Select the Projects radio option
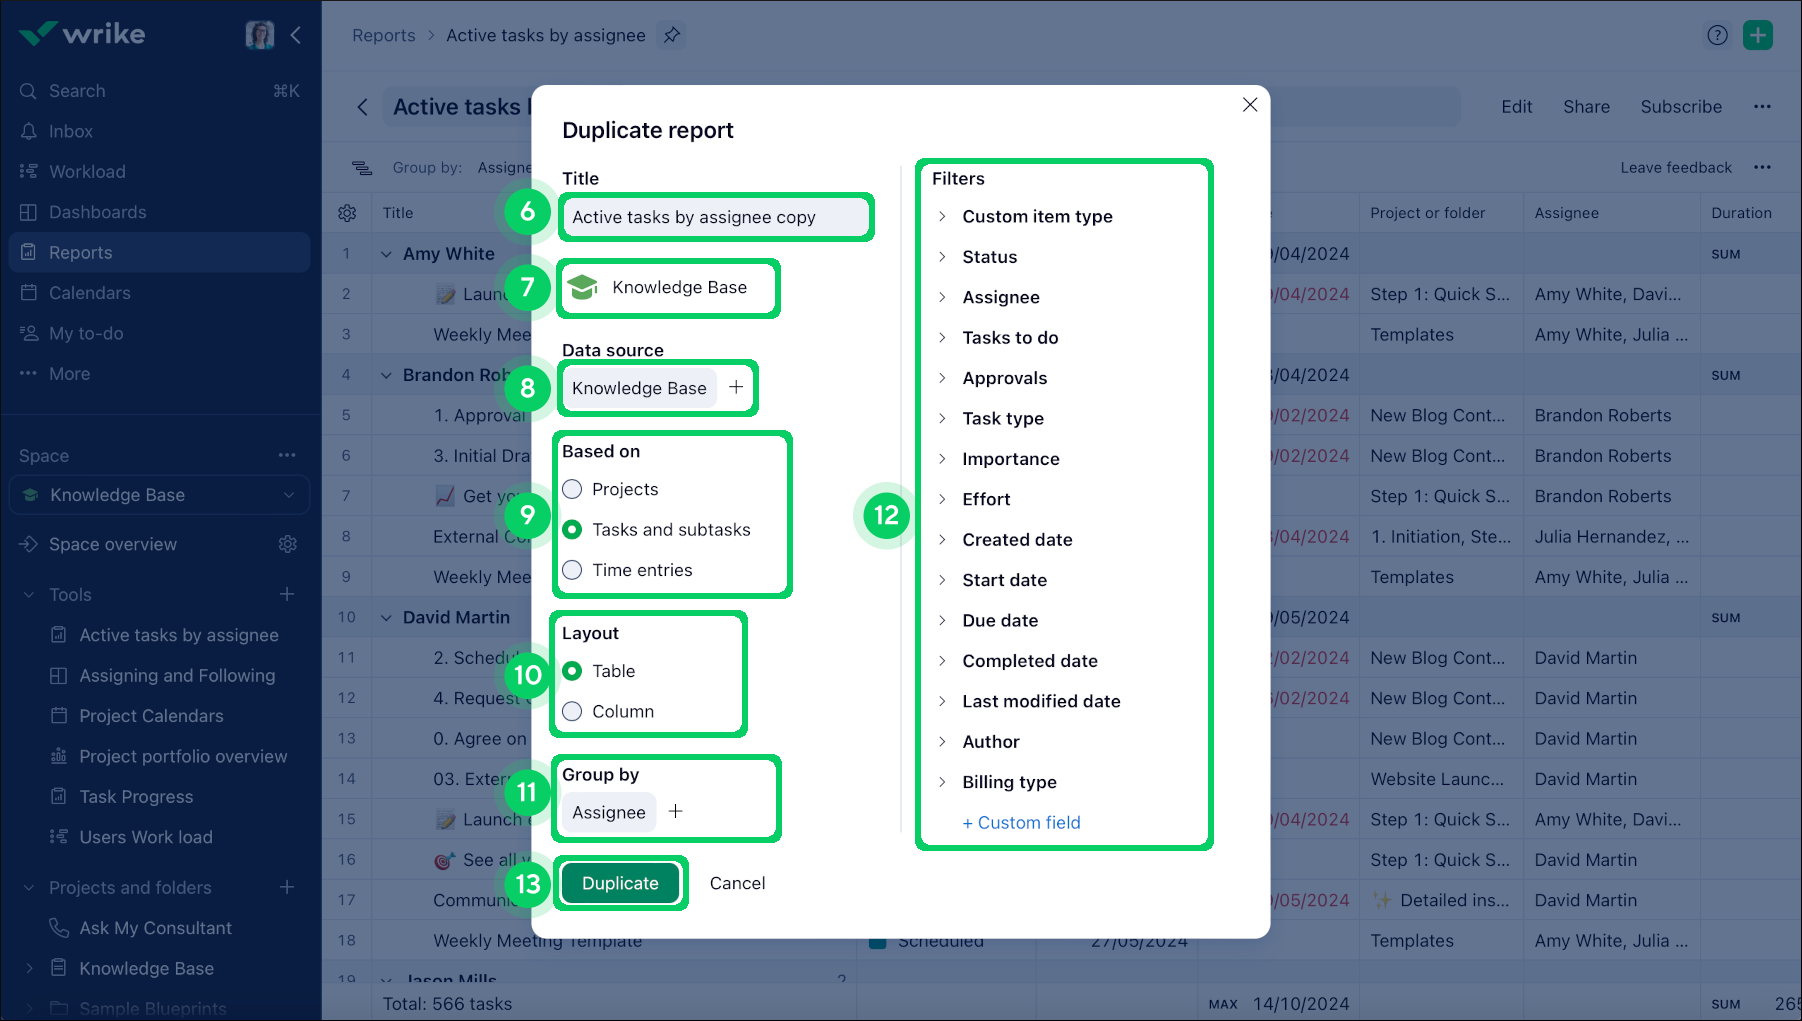 [x=572, y=489]
